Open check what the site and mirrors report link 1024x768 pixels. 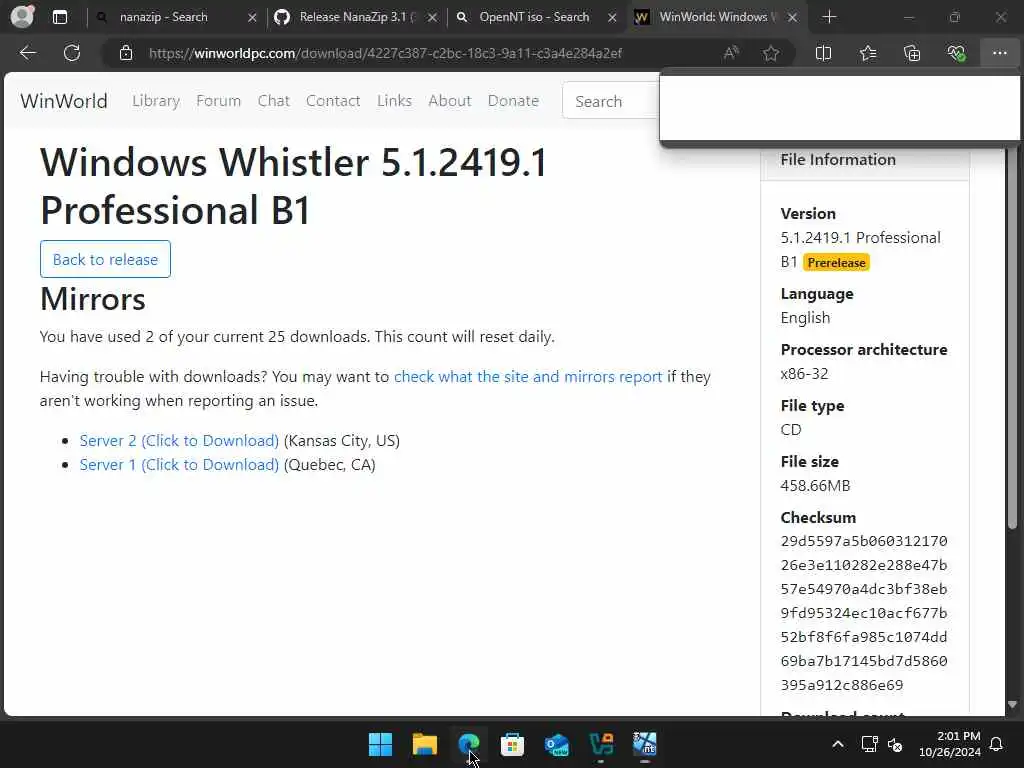528,377
